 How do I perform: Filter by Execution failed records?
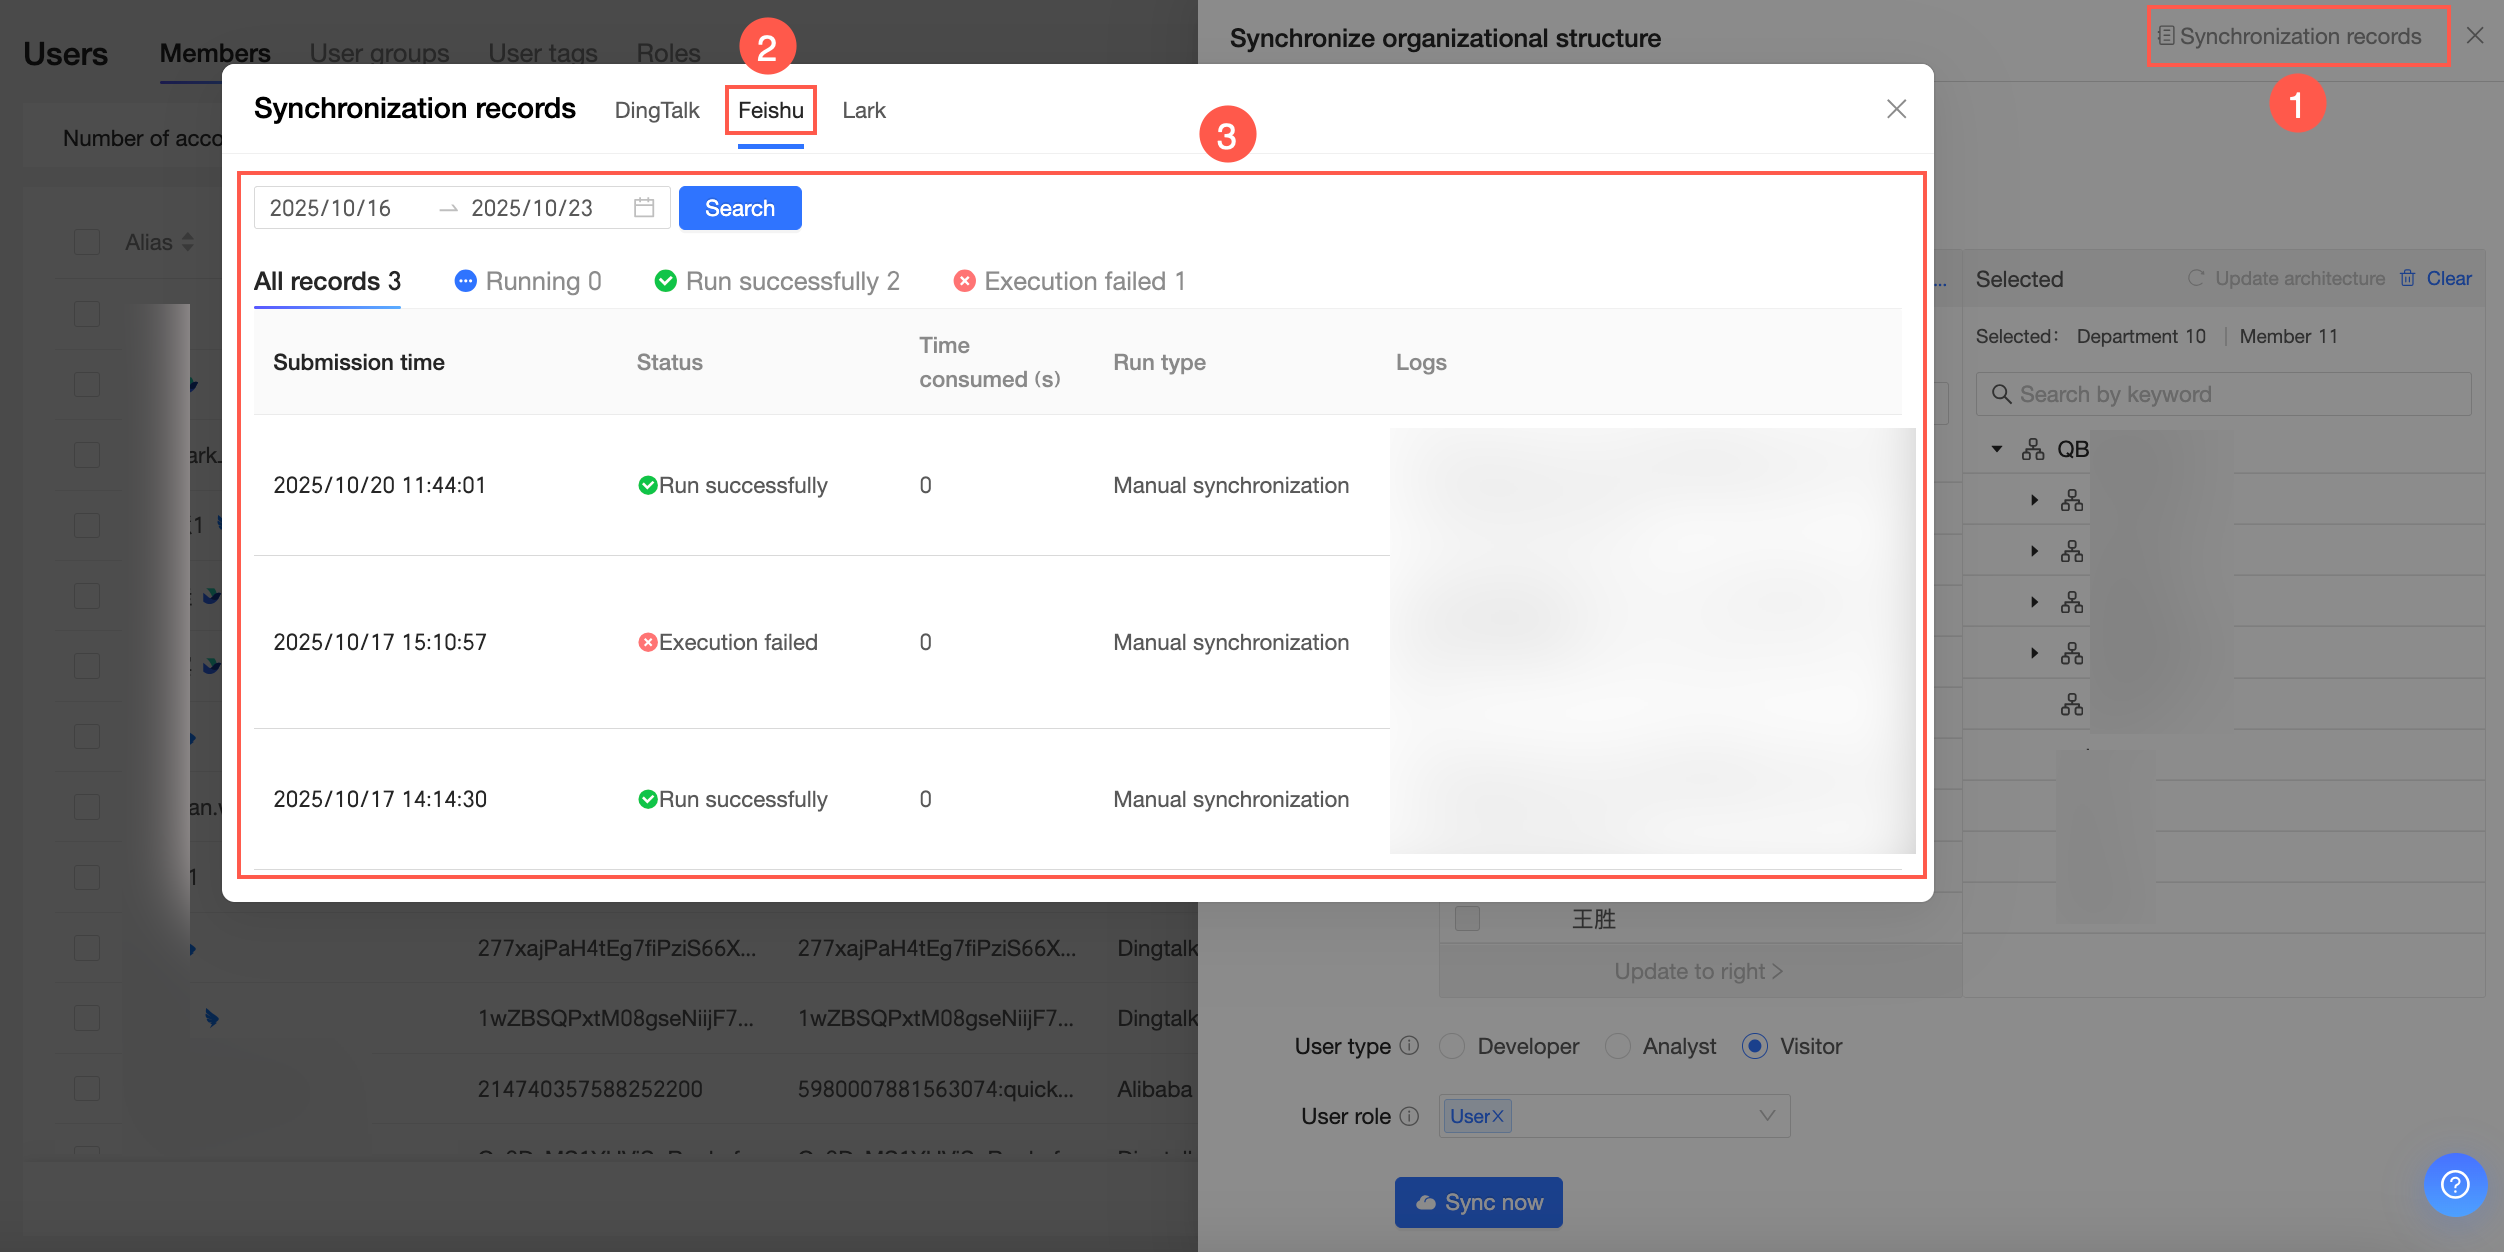(x=1070, y=282)
